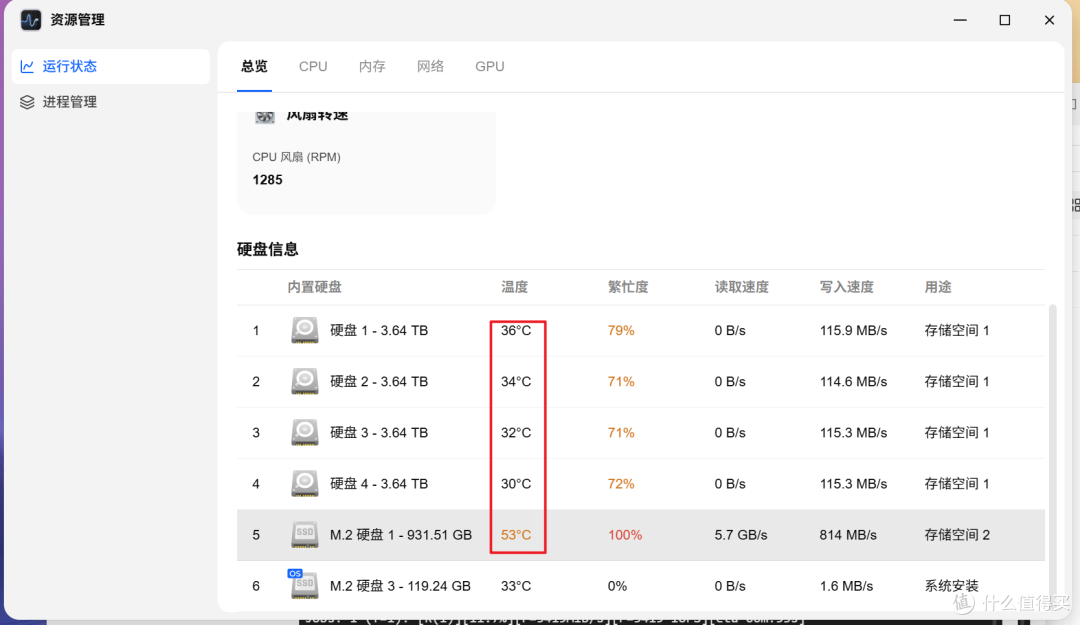Click the 32°C temperature value
The width and height of the screenshot is (1080, 625).
click(x=516, y=432)
